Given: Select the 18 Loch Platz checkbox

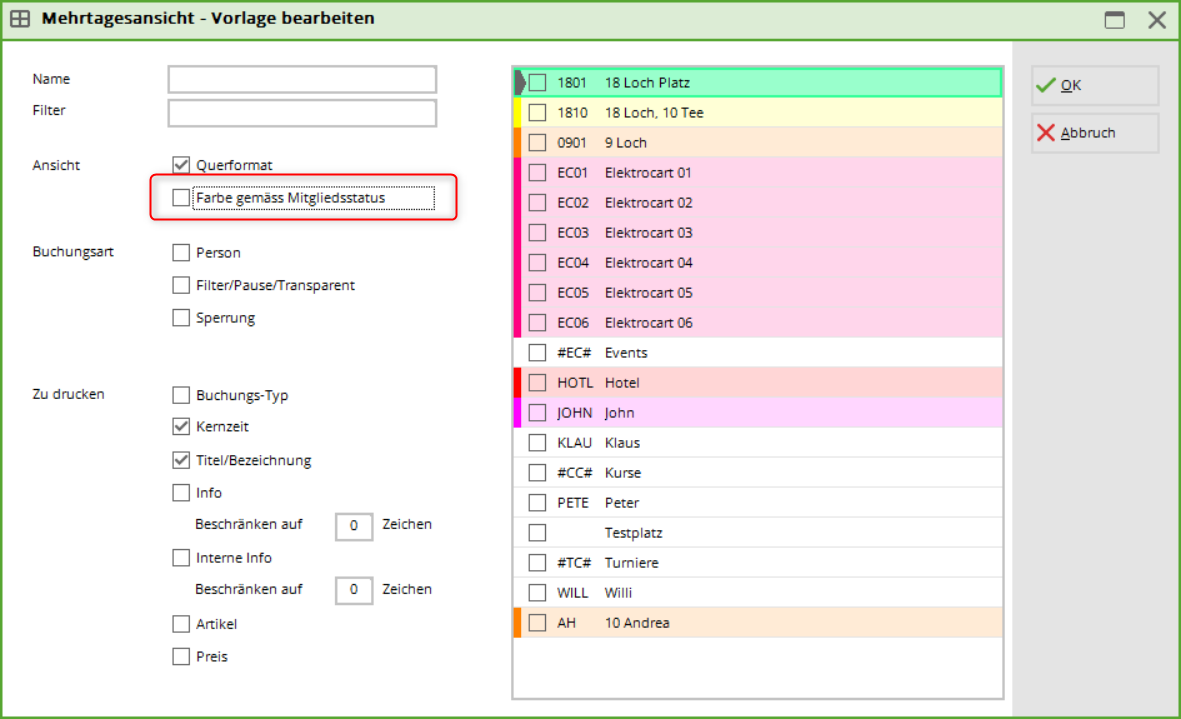Looking at the screenshot, I should [538, 83].
